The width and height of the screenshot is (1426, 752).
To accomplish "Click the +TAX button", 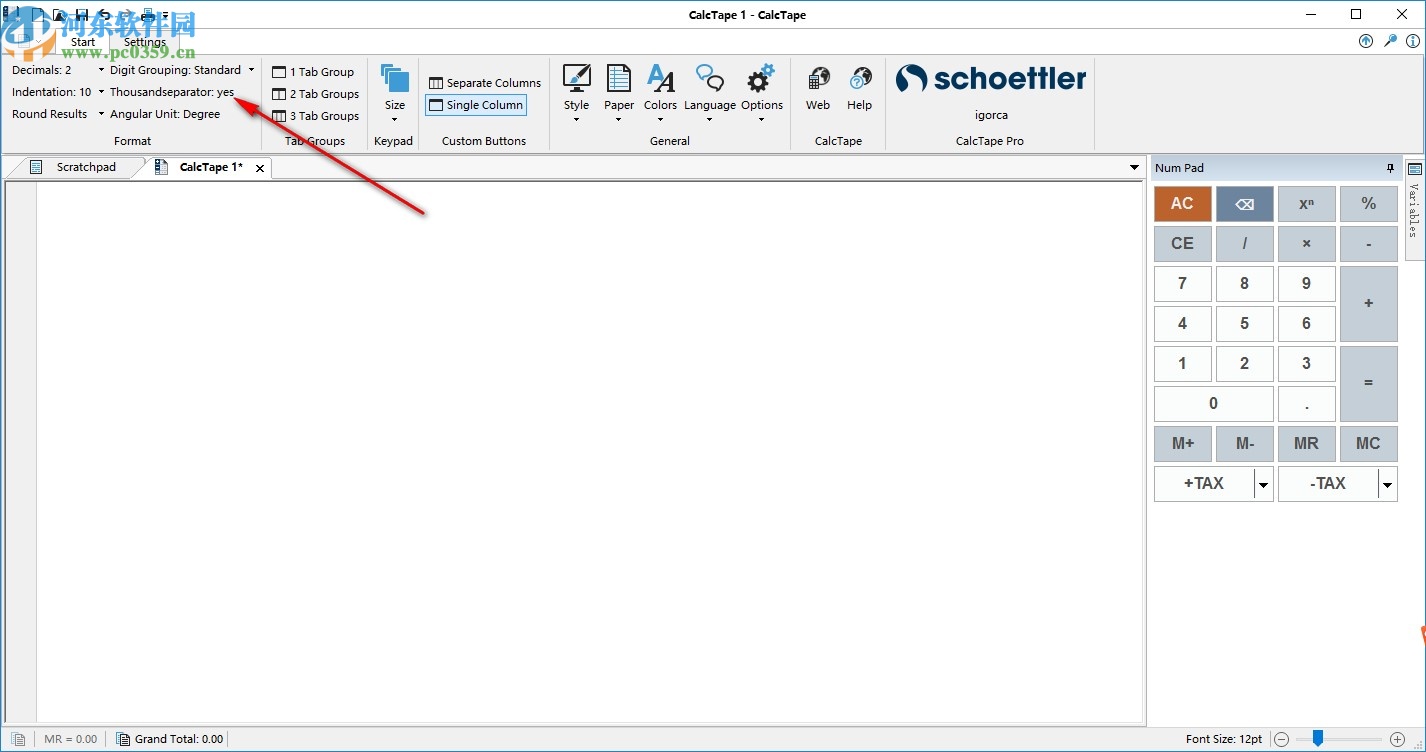I will [1204, 484].
